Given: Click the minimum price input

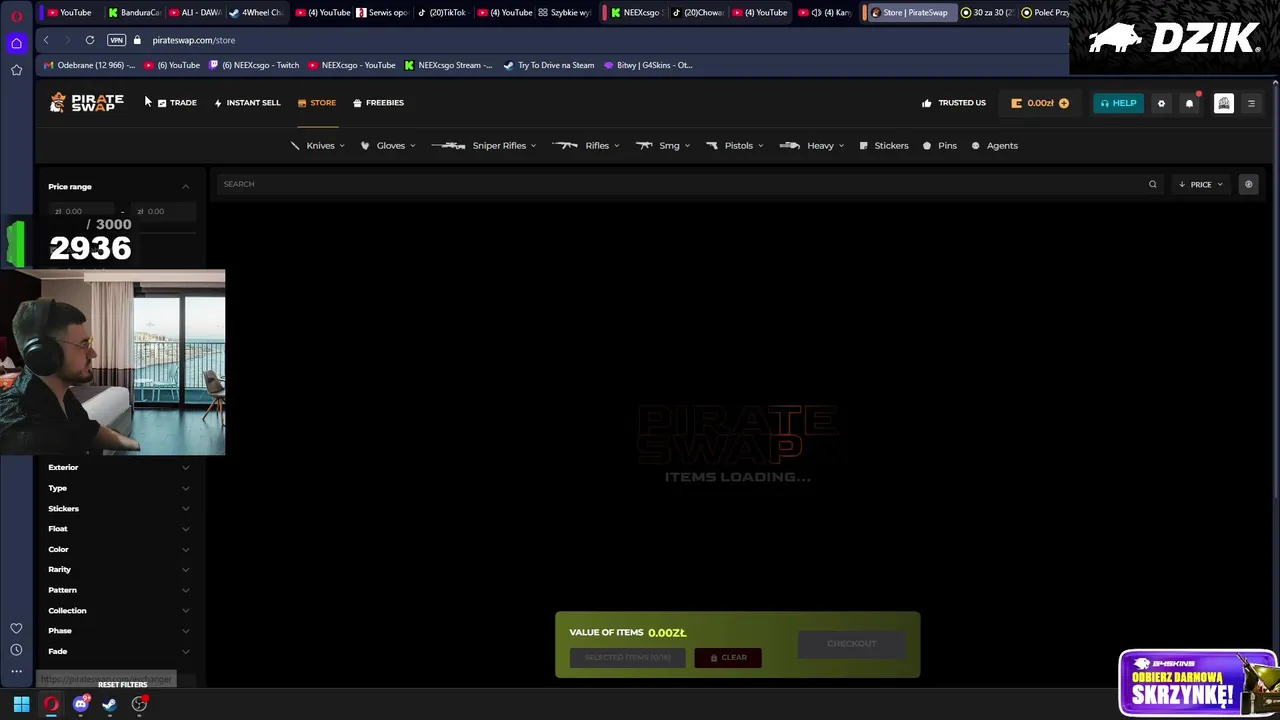Looking at the screenshot, I should (x=83, y=212).
